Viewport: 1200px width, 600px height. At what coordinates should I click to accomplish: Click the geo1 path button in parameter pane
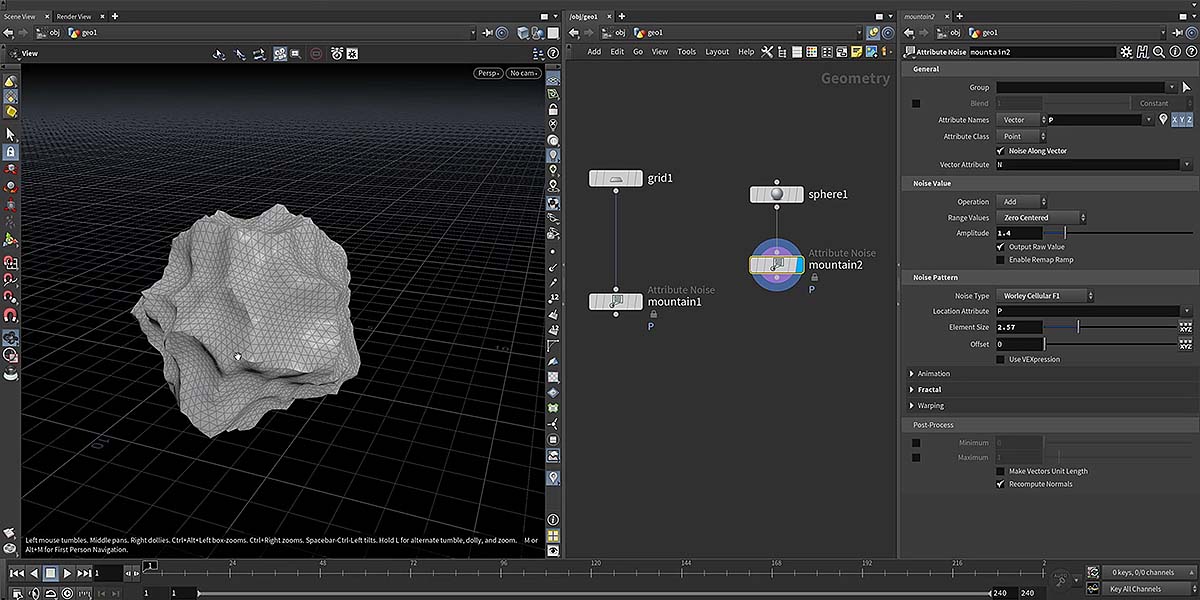tap(981, 33)
